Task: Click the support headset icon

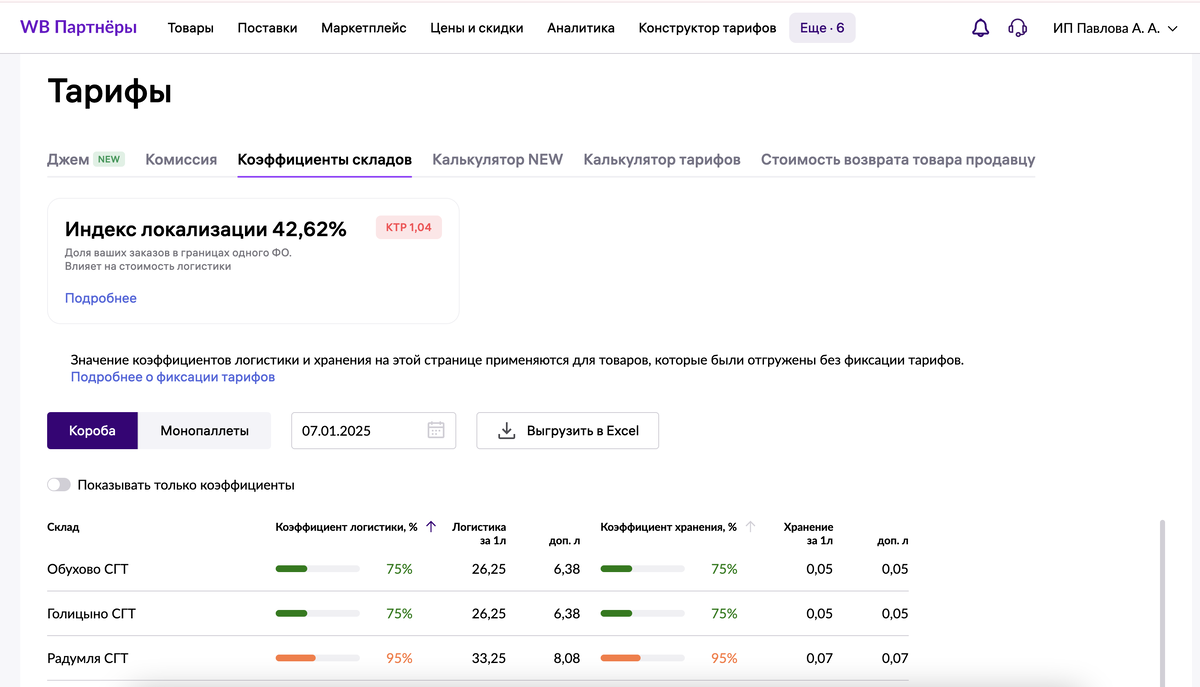Action: tap(1018, 27)
